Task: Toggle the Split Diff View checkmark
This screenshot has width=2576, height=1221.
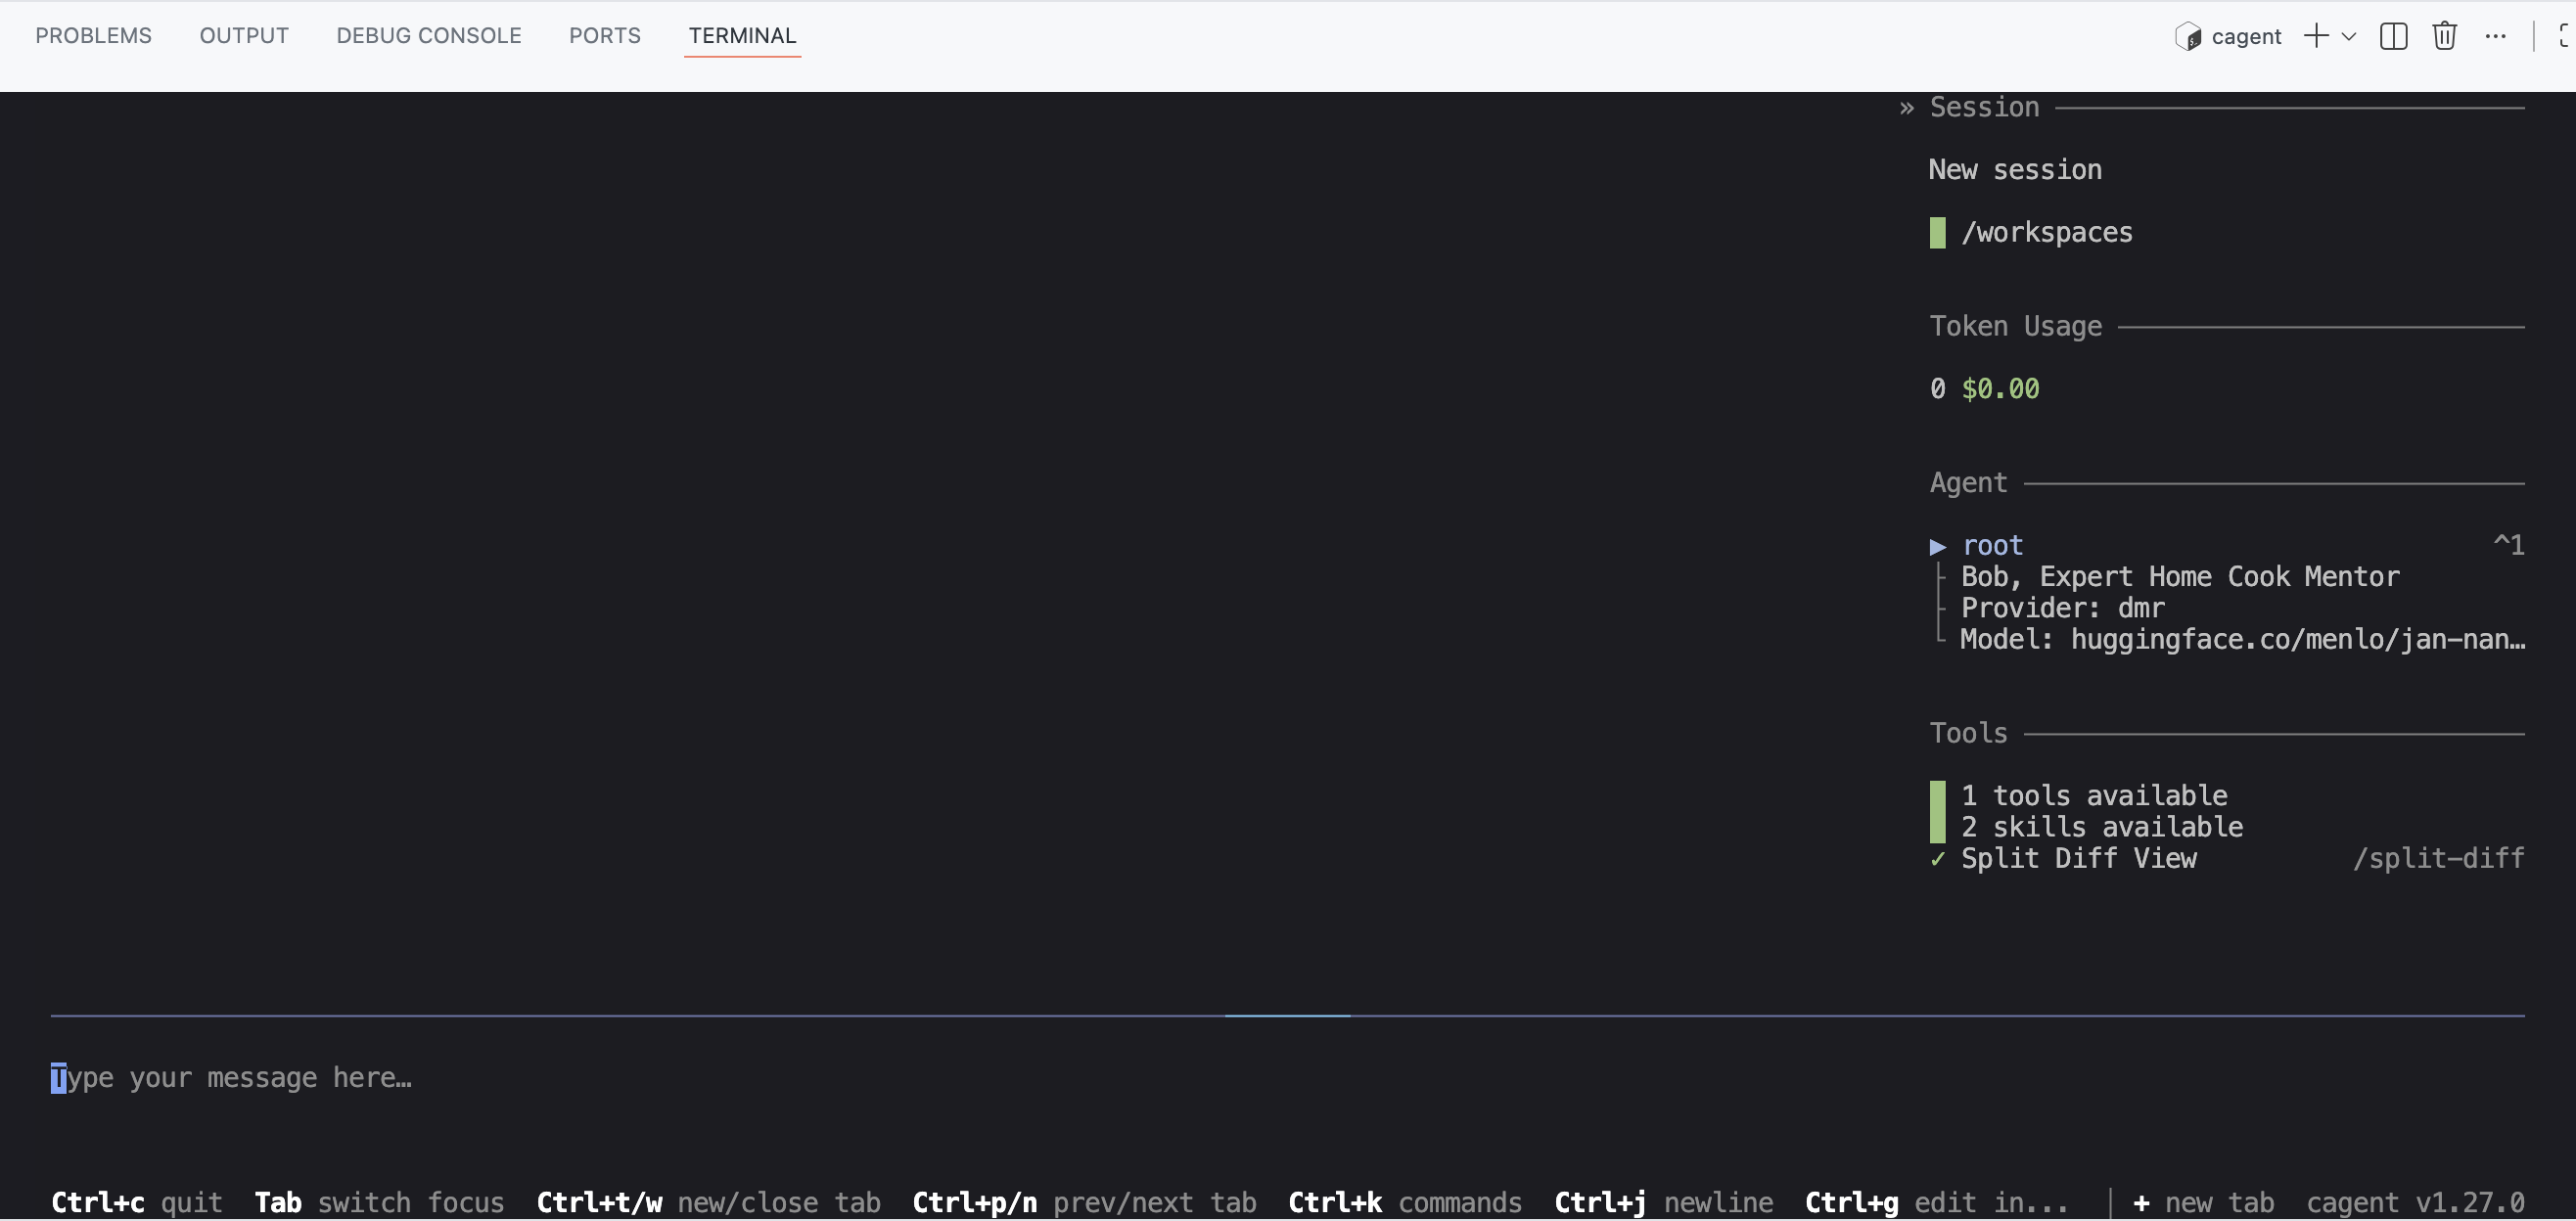Action: click(x=1938, y=859)
